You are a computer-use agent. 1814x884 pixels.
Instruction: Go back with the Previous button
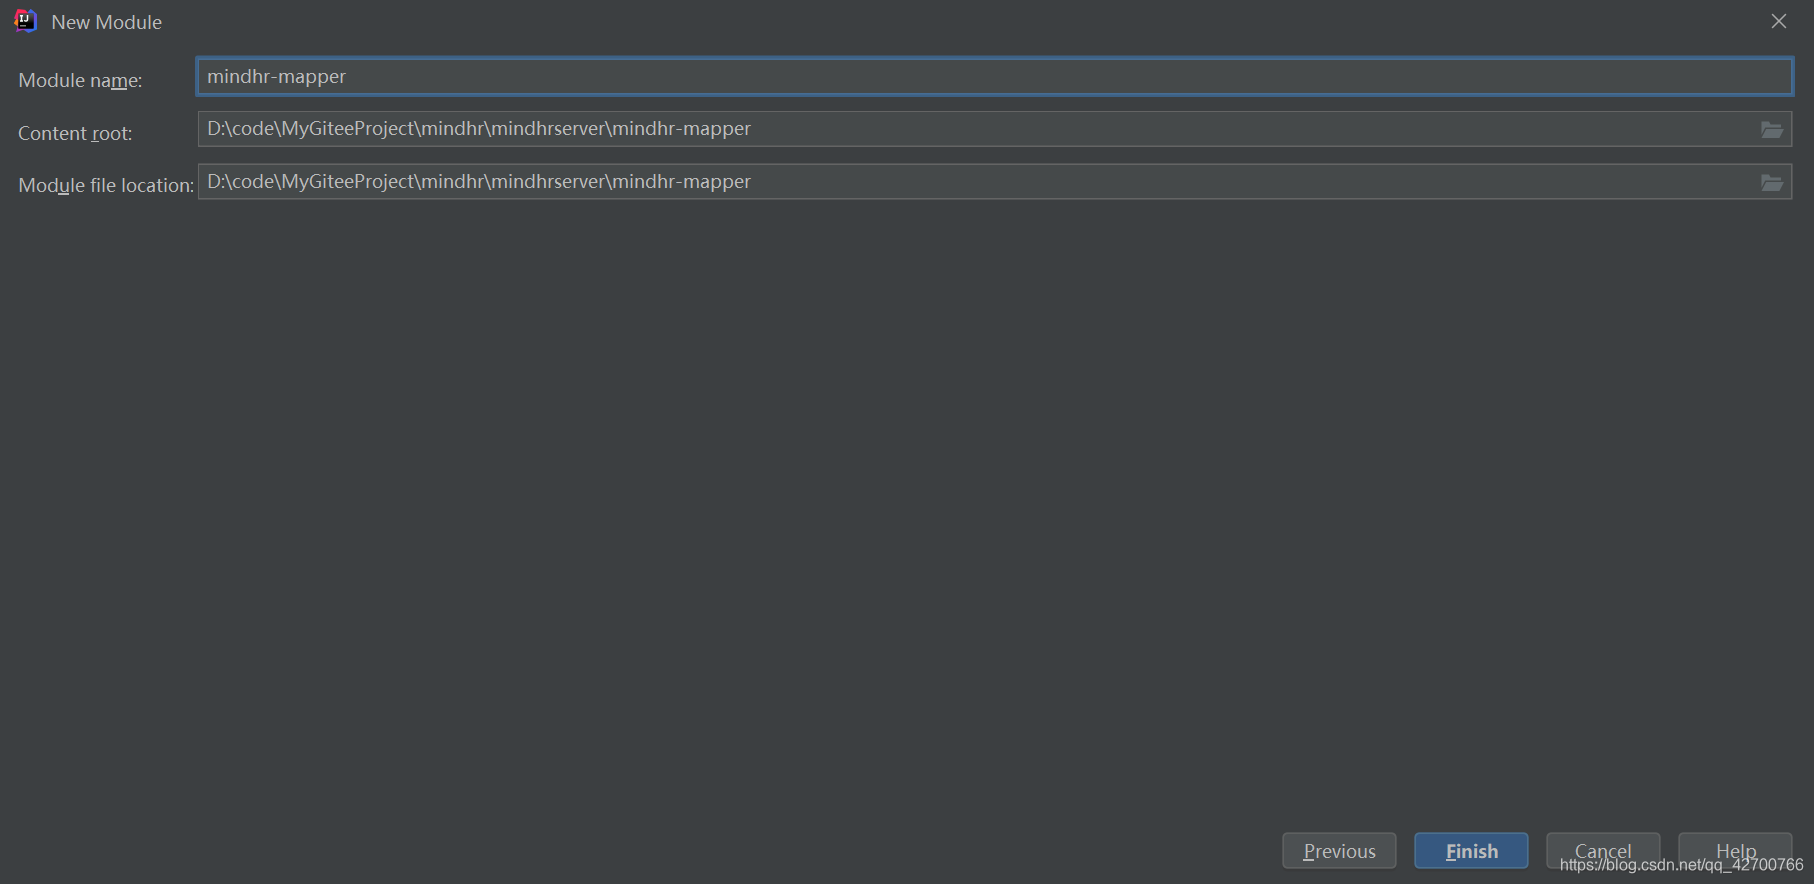tap(1339, 851)
